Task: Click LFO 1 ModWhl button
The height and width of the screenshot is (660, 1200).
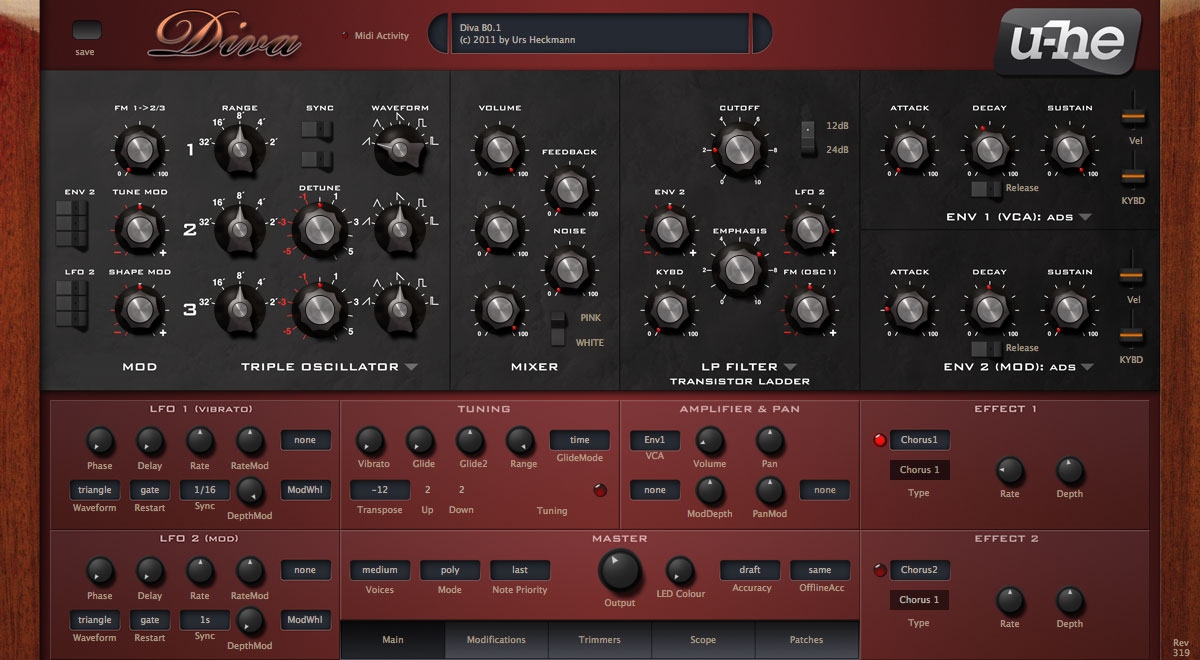Action: pos(305,490)
